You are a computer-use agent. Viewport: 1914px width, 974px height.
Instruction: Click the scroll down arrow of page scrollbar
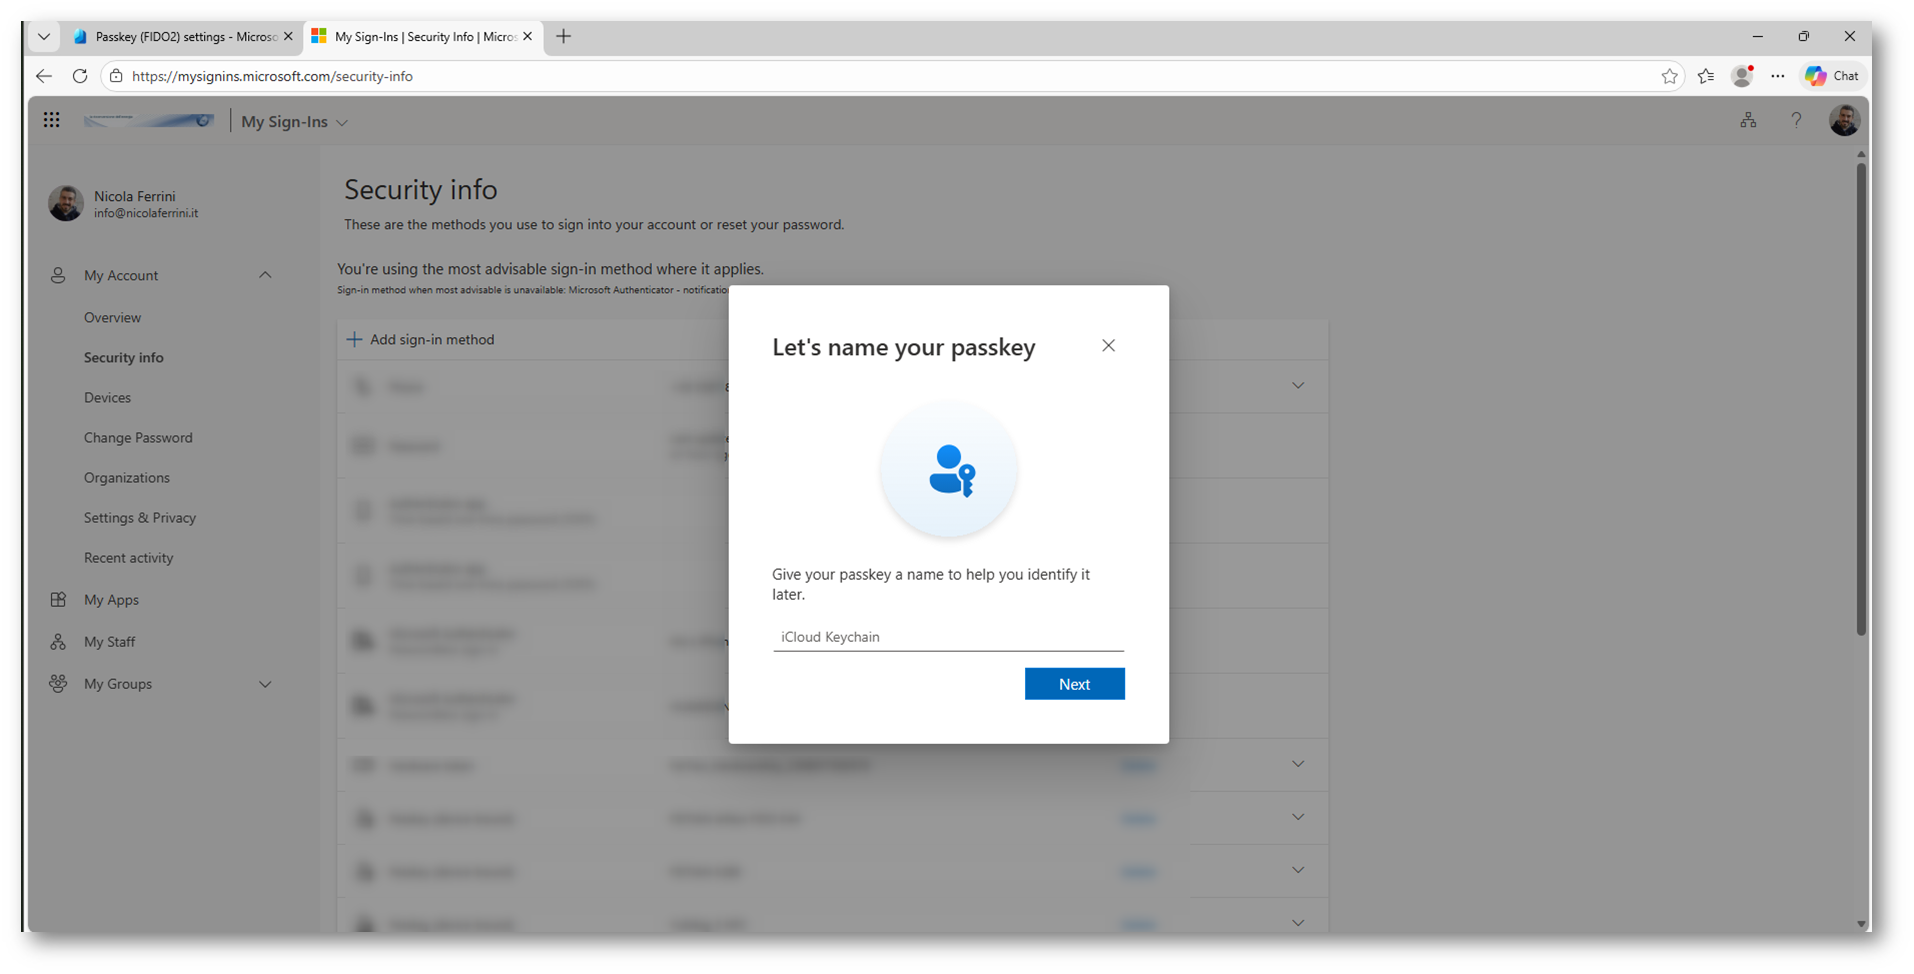1861,924
